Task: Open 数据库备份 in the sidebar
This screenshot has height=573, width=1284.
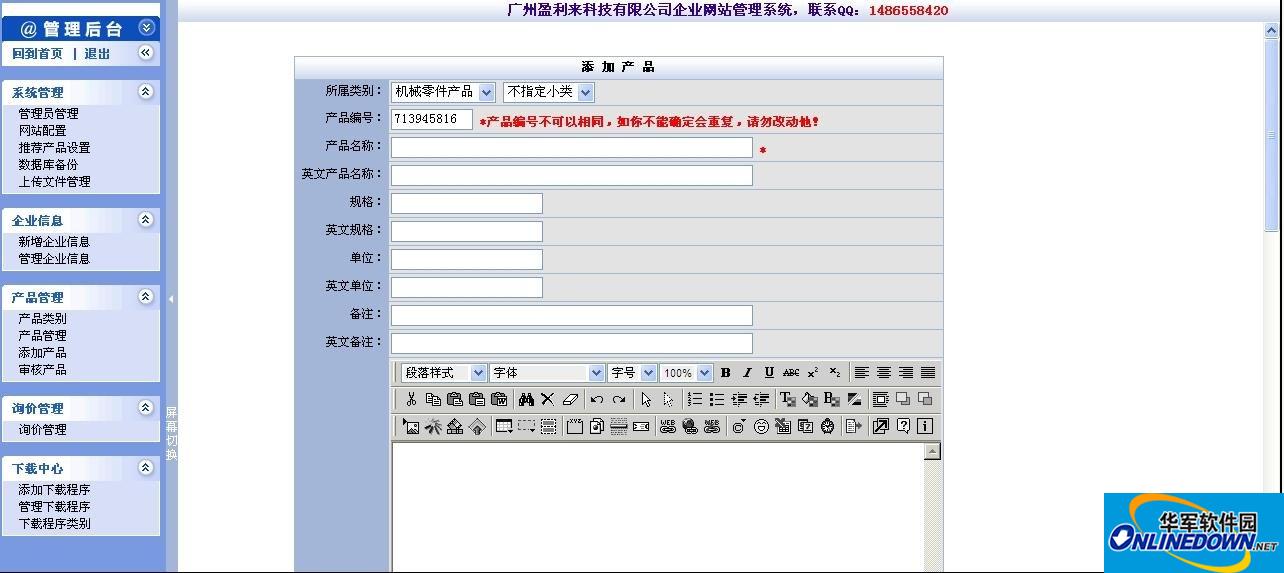Action: click(x=48, y=165)
